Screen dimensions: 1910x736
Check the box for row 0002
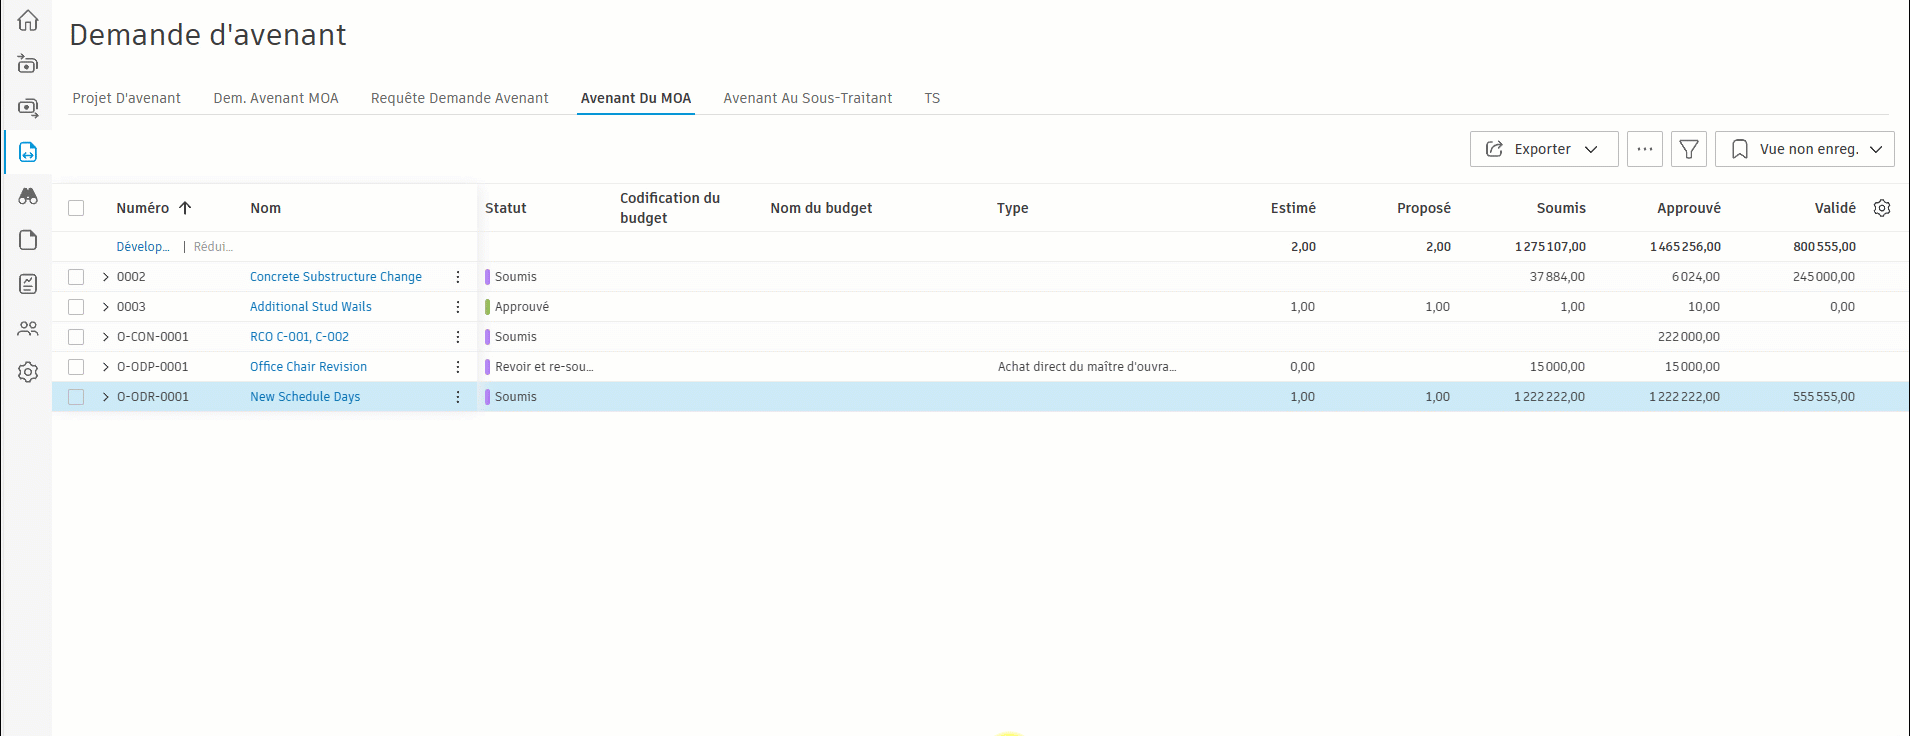[76, 277]
